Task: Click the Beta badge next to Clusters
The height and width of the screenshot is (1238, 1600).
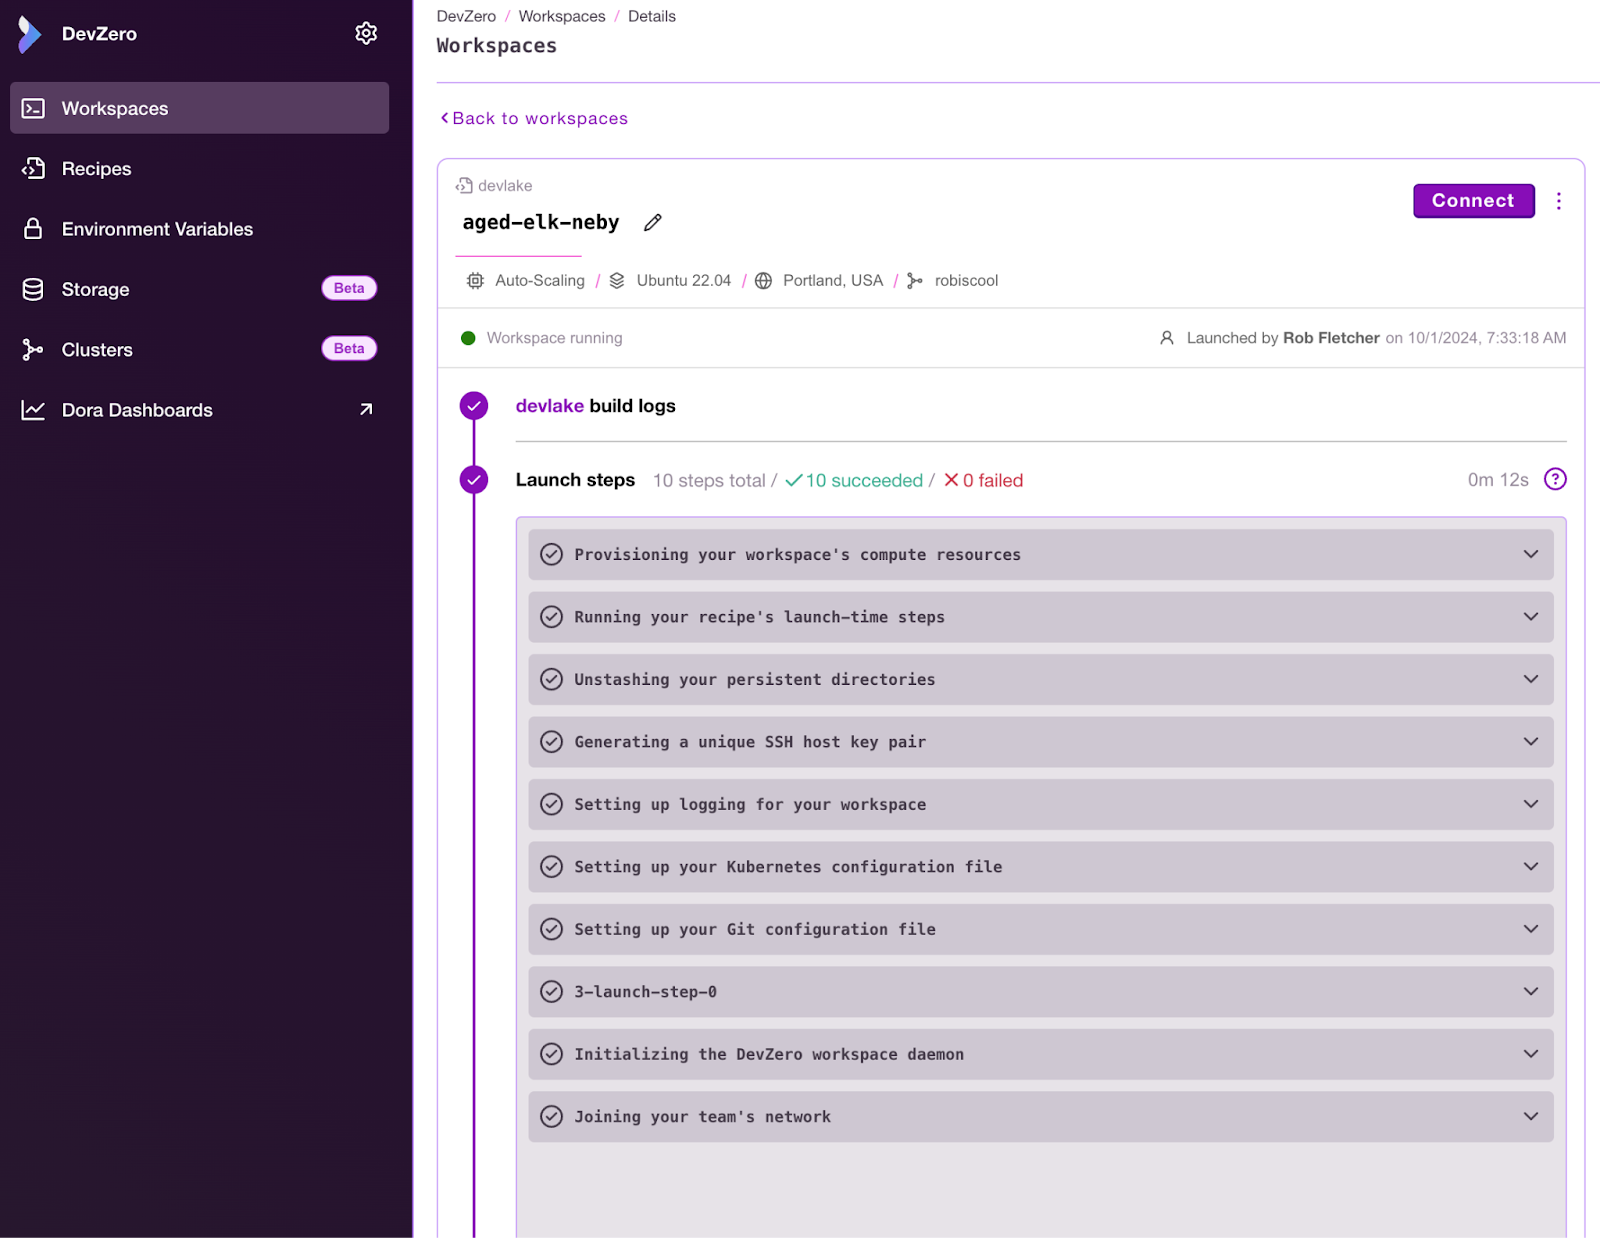Action: (349, 348)
